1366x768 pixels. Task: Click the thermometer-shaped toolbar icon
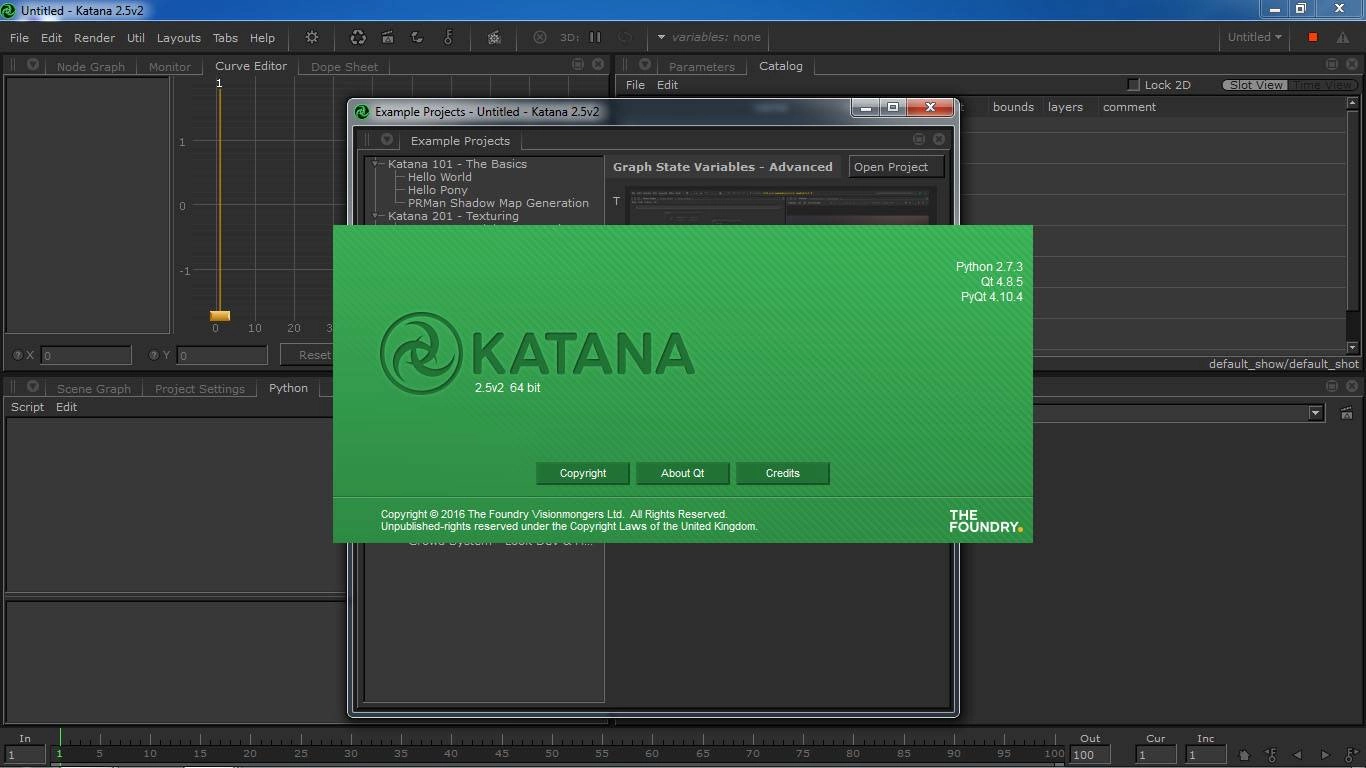448,37
